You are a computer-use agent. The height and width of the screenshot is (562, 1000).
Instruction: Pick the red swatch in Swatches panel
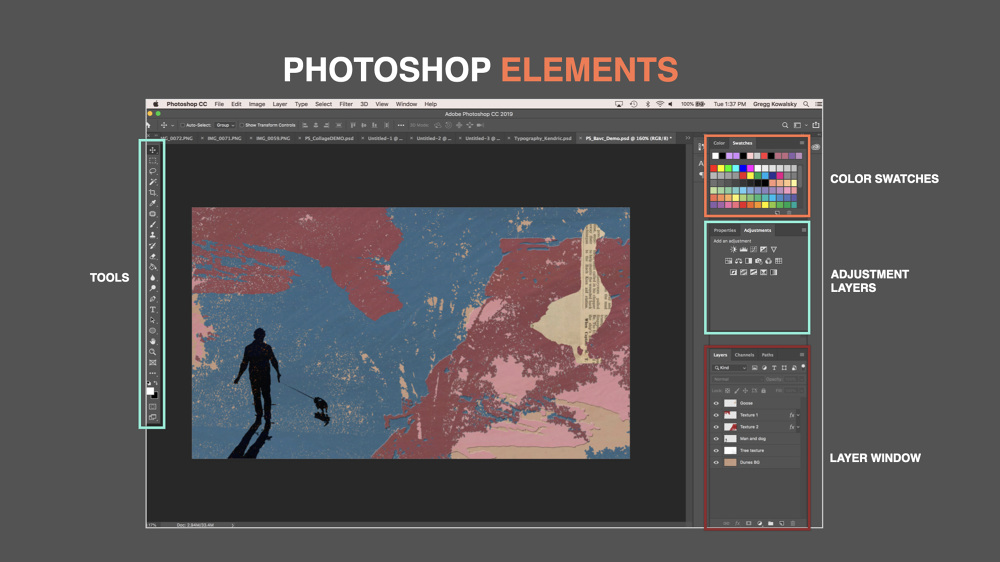pyautogui.click(x=715, y=168)
